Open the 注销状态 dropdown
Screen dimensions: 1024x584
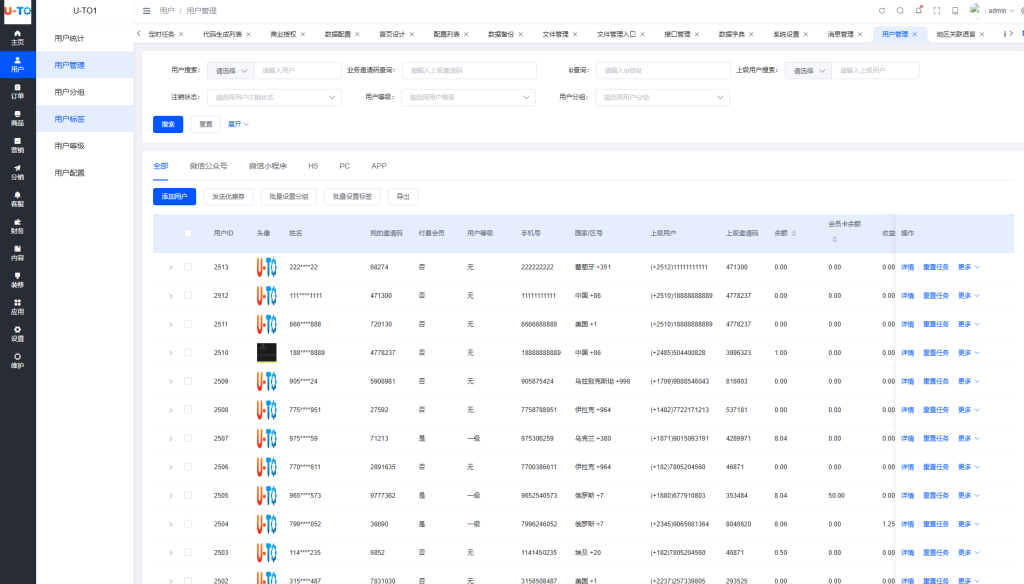tap(274, 97)
